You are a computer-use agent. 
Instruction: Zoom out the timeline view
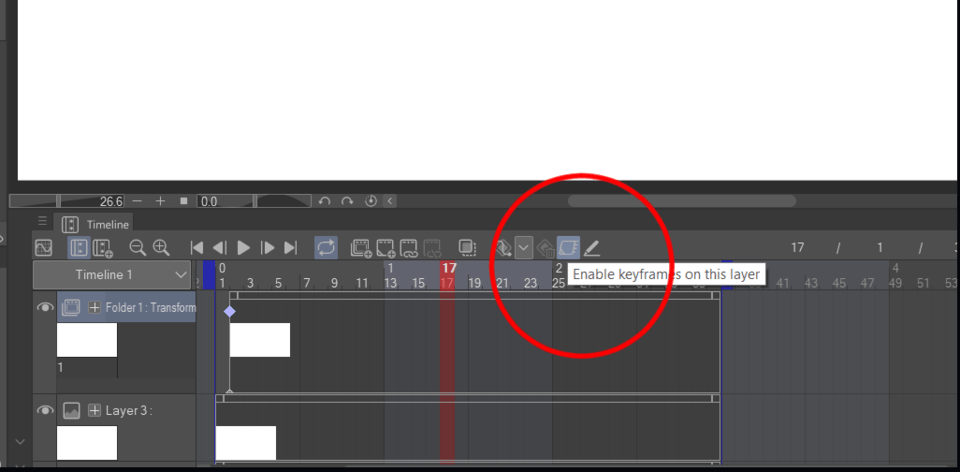[137, 248]
